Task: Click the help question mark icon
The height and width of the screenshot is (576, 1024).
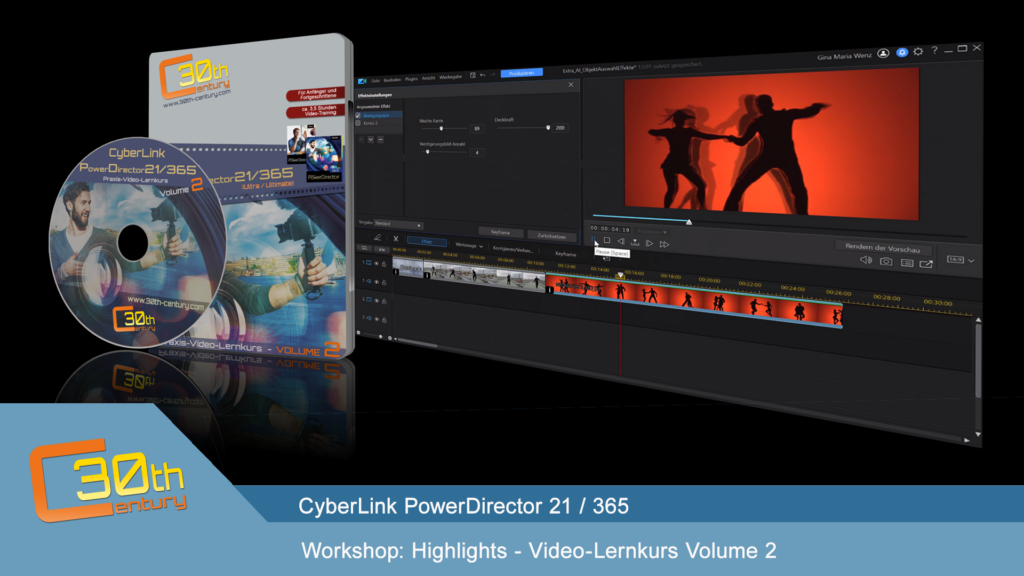Action: point(935,50)
